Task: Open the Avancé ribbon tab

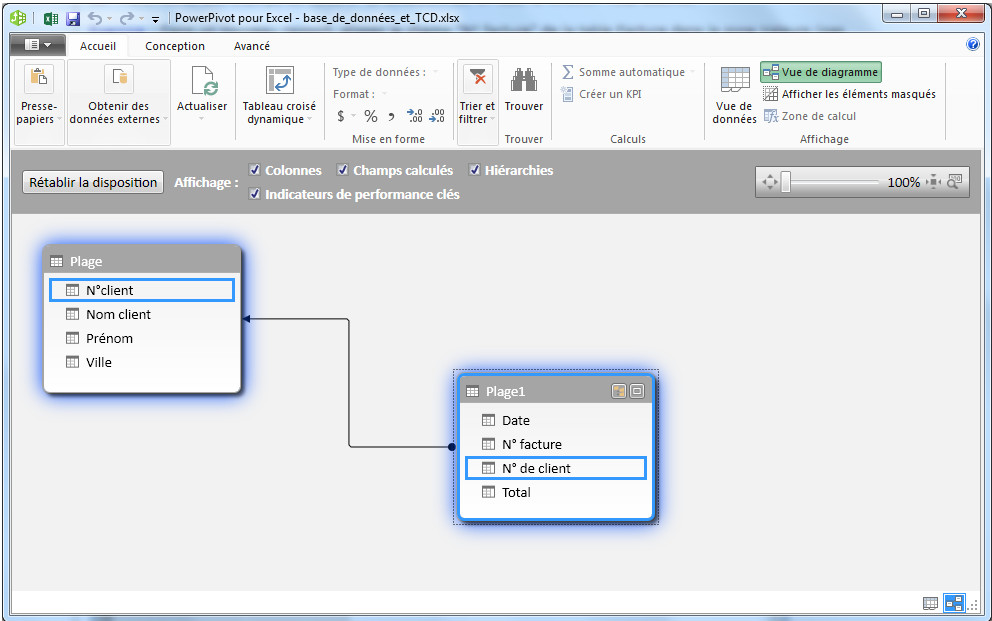Action: coord(252,46)
